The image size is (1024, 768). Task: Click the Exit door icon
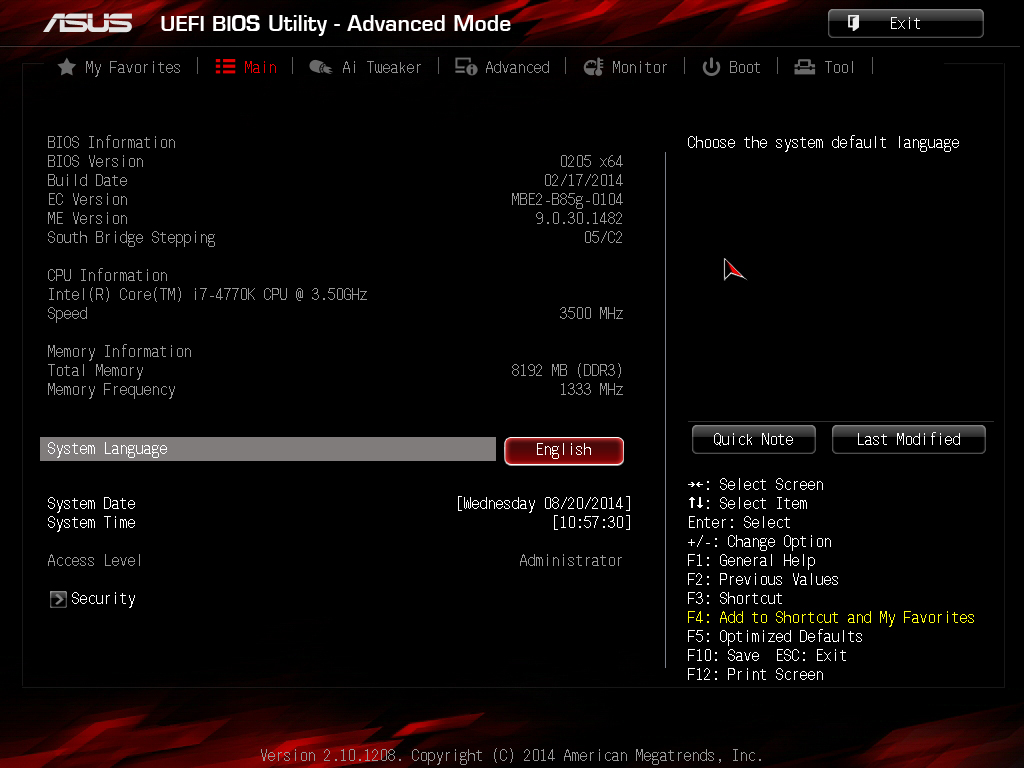point(853,24)
